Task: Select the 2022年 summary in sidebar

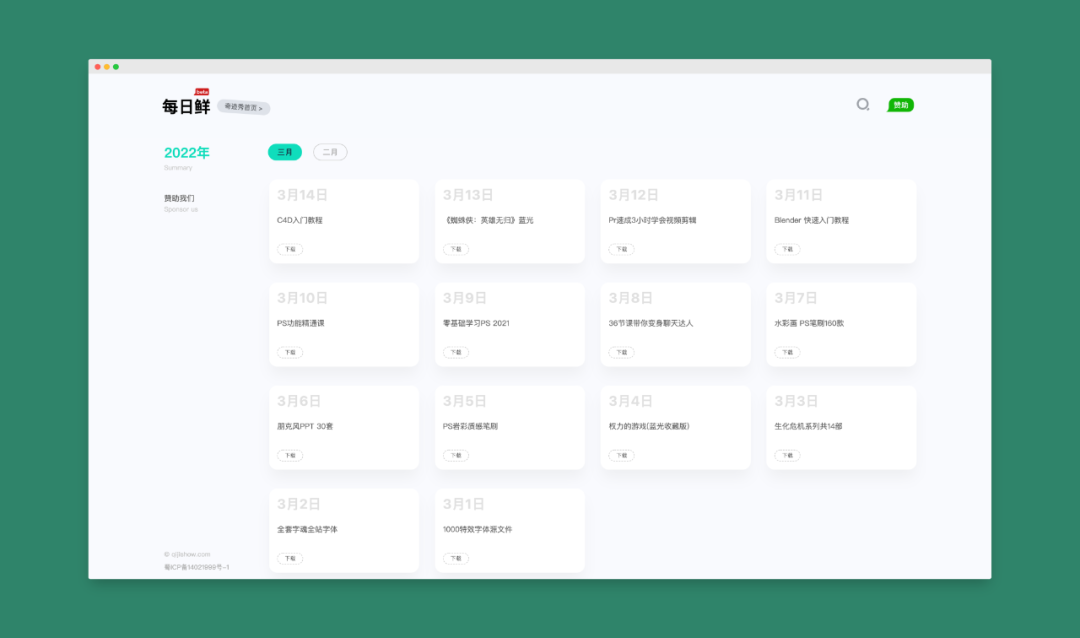Action: click(x=187, y=157)
